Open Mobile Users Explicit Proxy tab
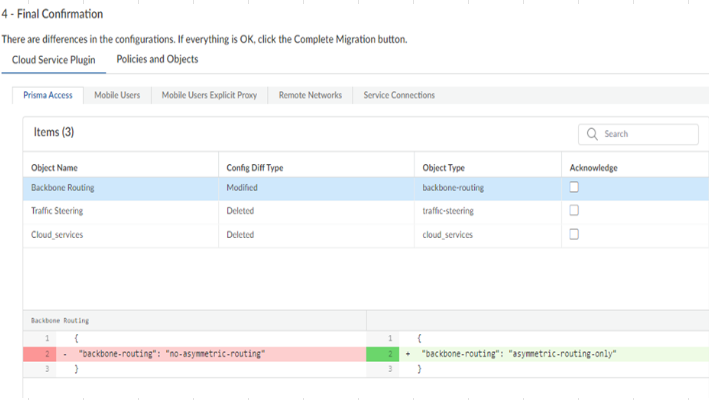The width and height of the screenshot is (709, 400). [x=209, y=95]
